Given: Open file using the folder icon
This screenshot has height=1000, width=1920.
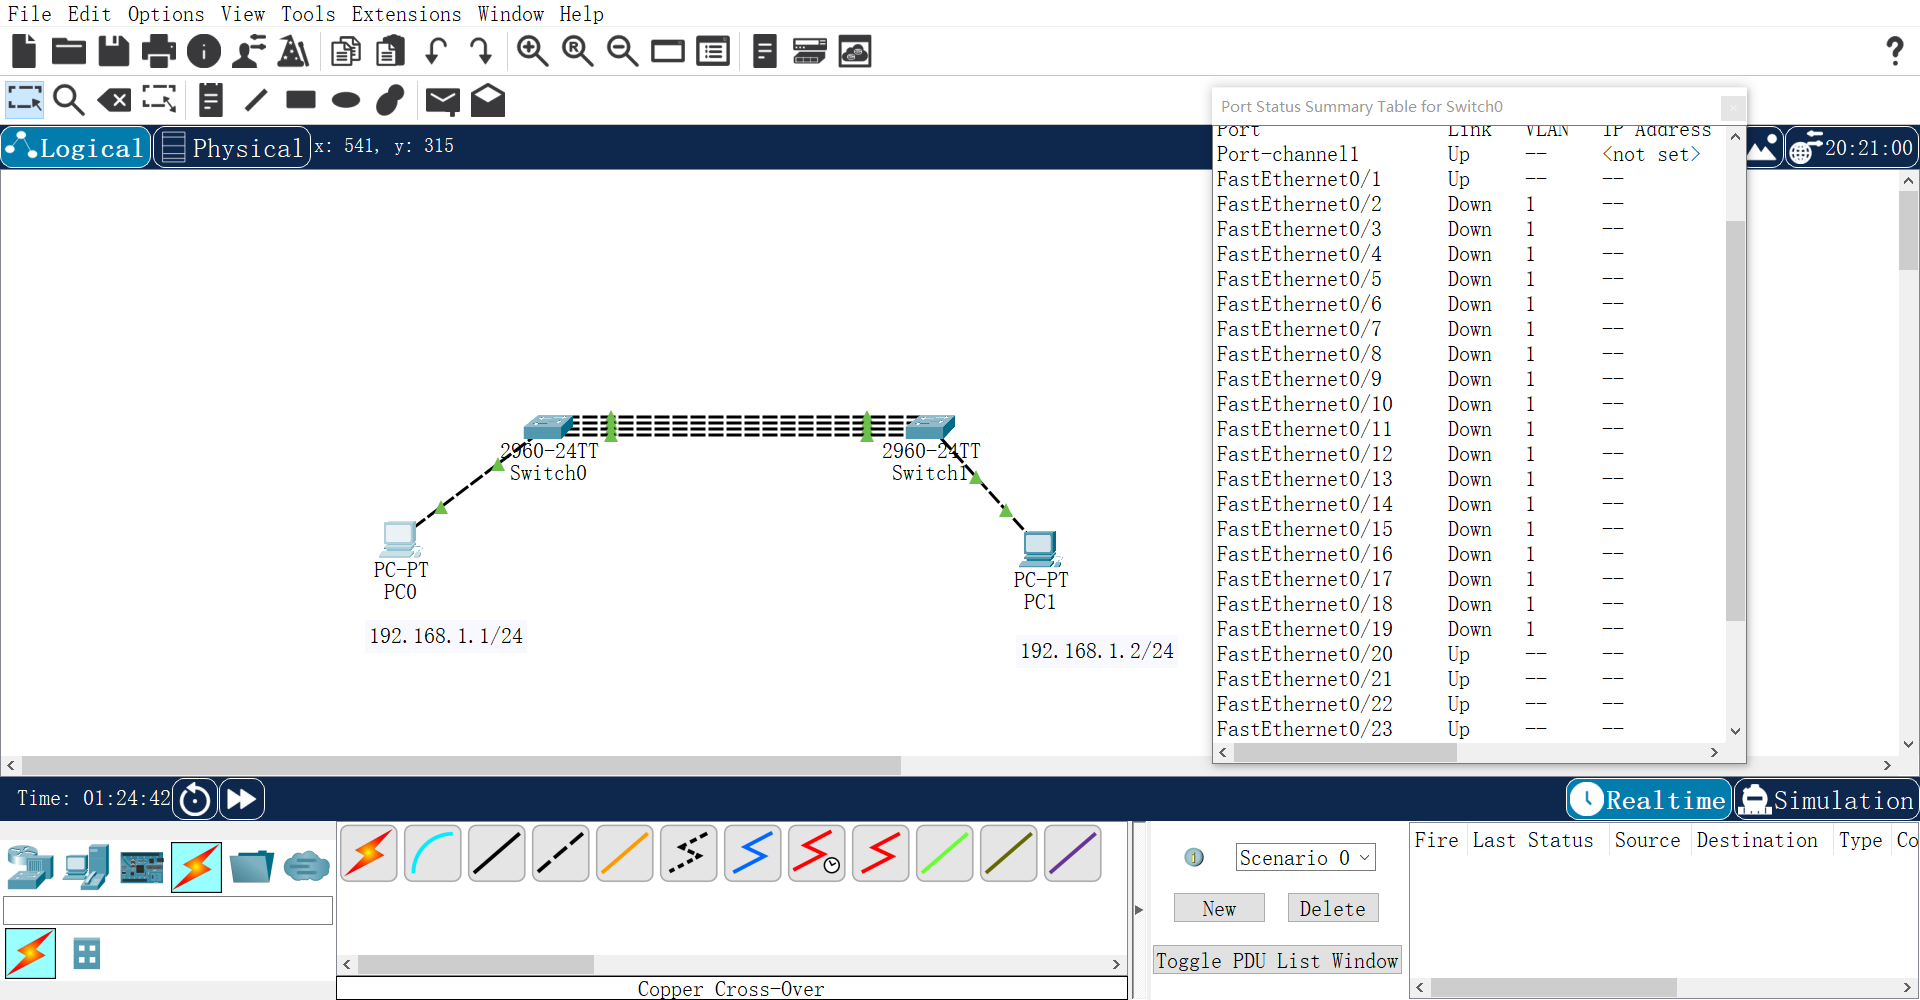Looking at the screenshot, I should click(69, 51).
